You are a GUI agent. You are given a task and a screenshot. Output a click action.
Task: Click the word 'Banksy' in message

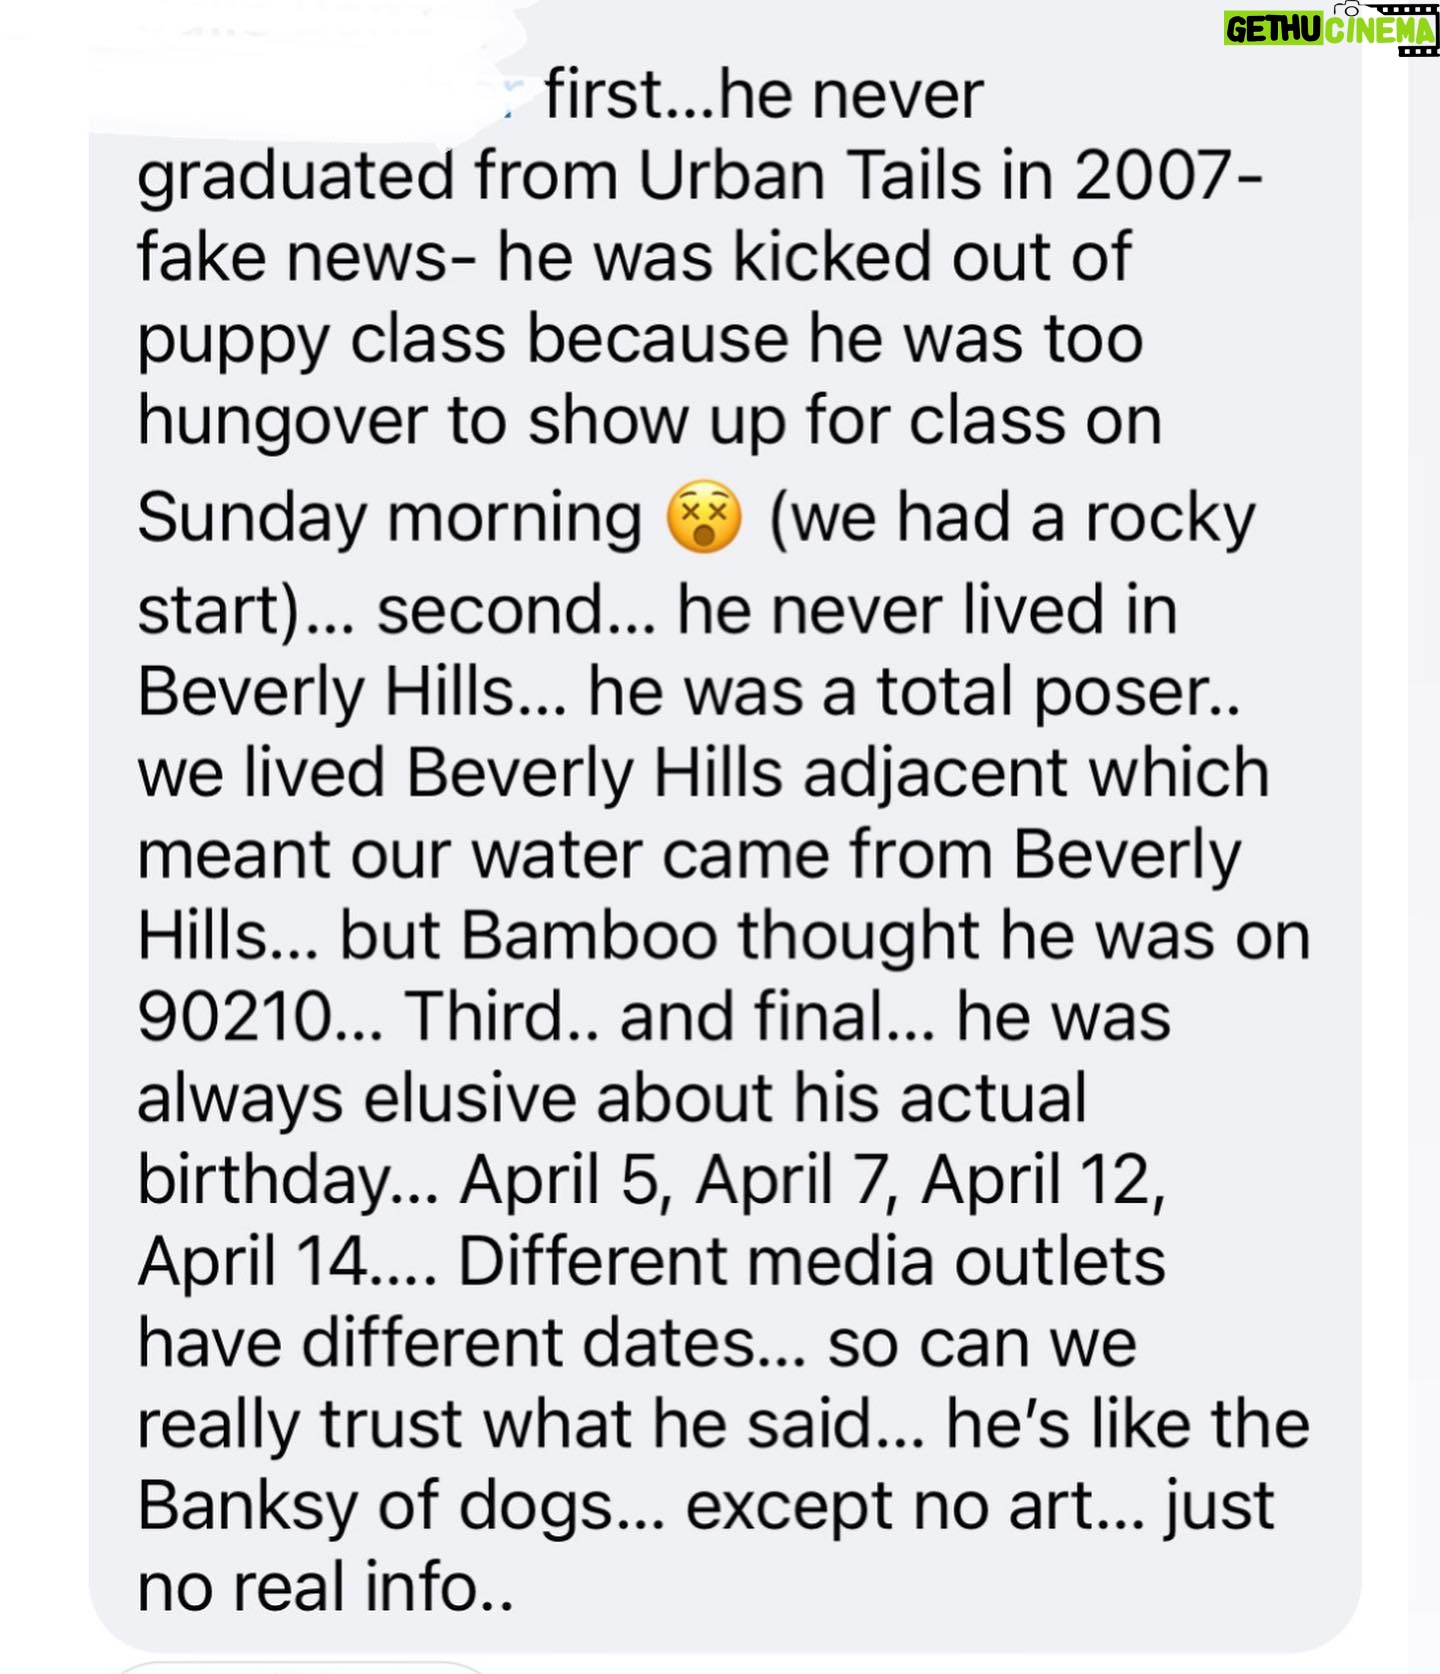coord(247,1507)
